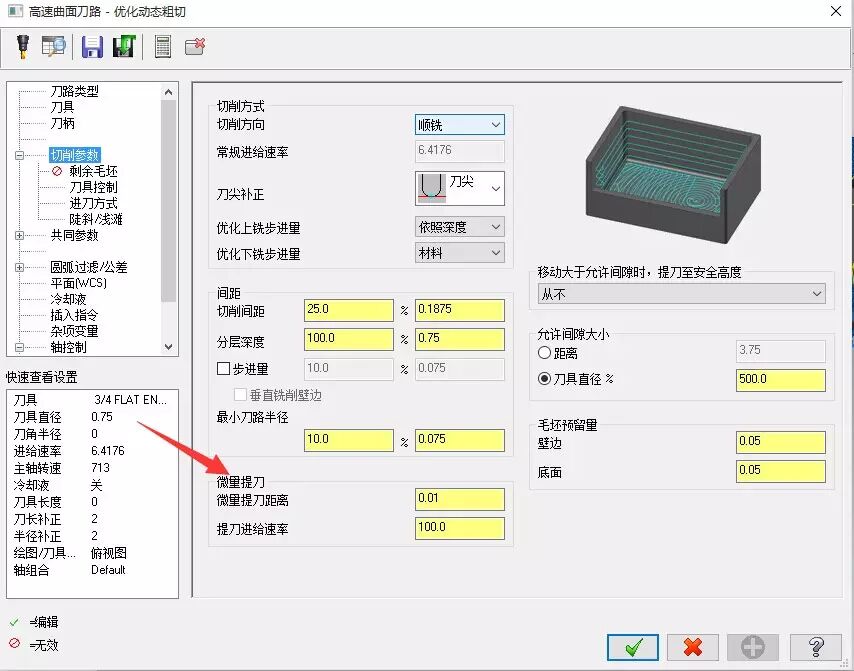Select 刀柄 in the tree
Image resolution: width=854 pixels, height=671 pixels.
point(62,123)
